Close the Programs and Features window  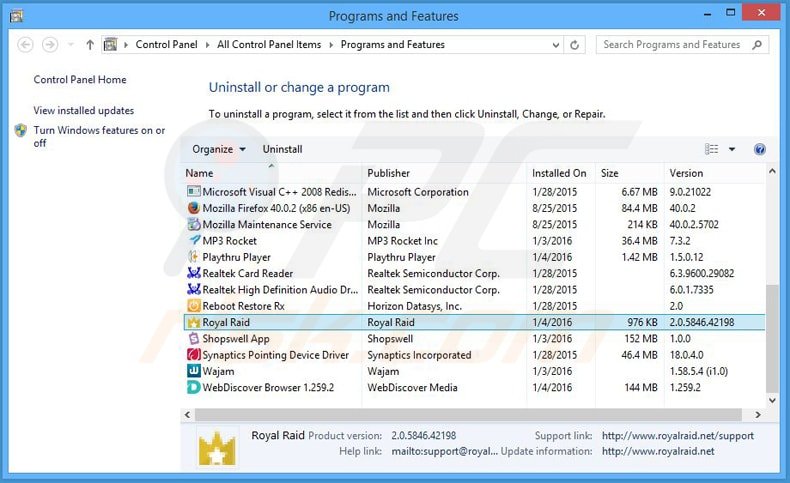tap(761, 13)
